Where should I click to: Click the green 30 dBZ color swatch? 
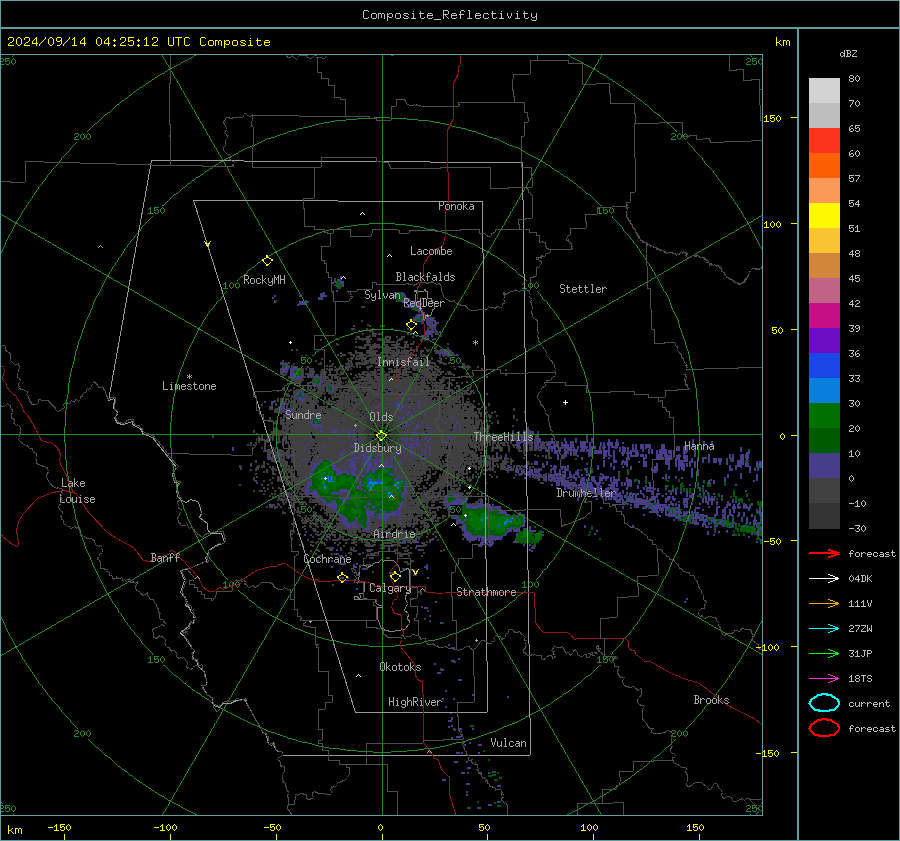pyautogui.click(x=824, y=416)
